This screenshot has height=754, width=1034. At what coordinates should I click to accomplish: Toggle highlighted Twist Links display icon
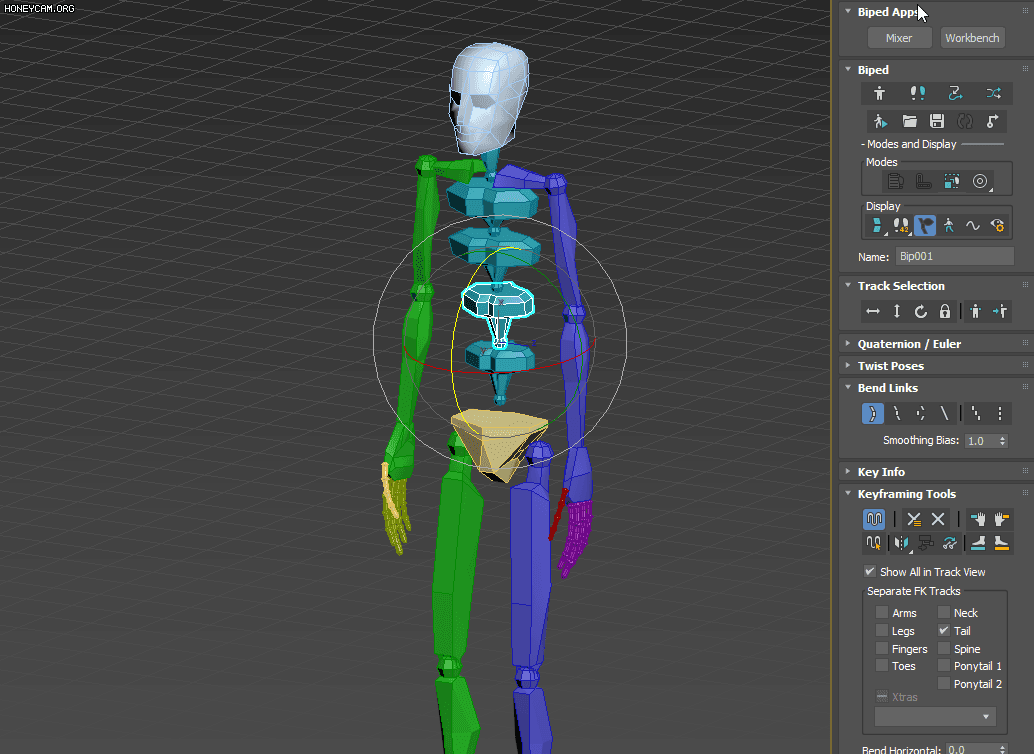point(925,226)
